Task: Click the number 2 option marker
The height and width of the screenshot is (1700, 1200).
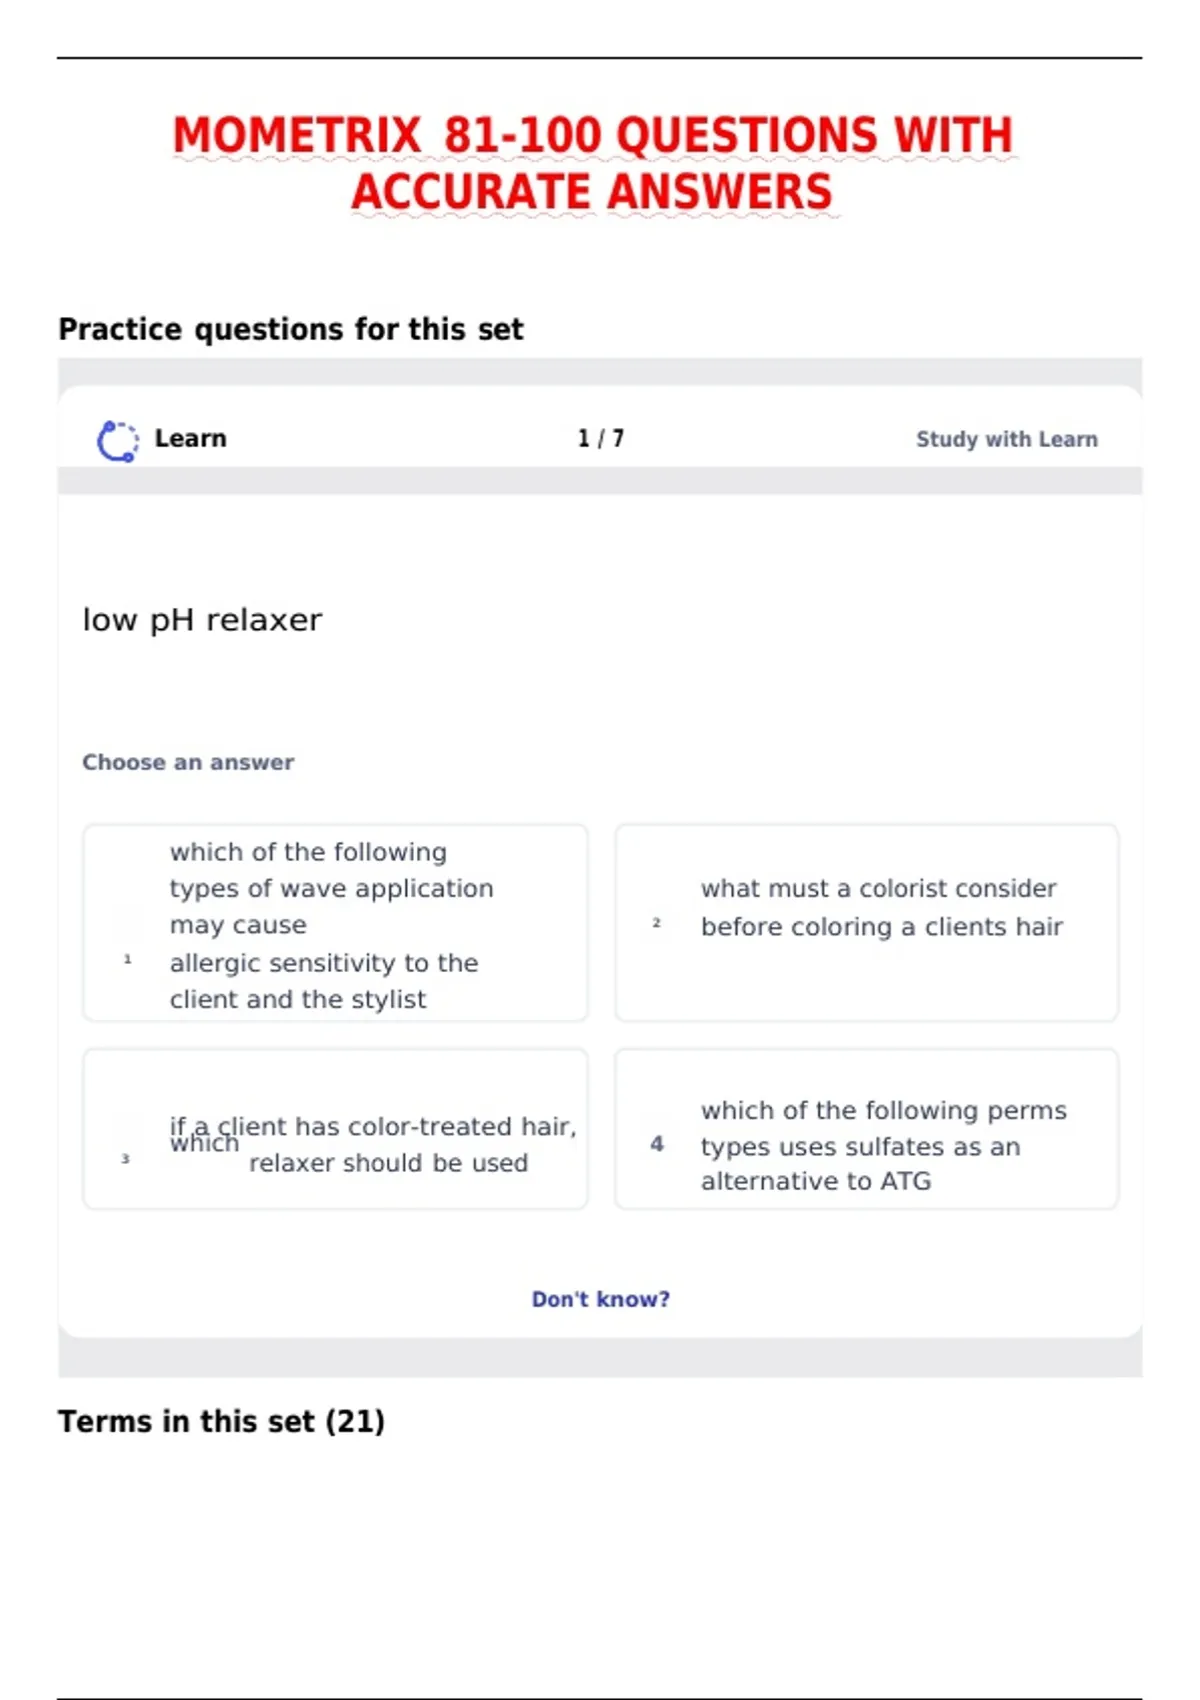Action: coord(656,923)
